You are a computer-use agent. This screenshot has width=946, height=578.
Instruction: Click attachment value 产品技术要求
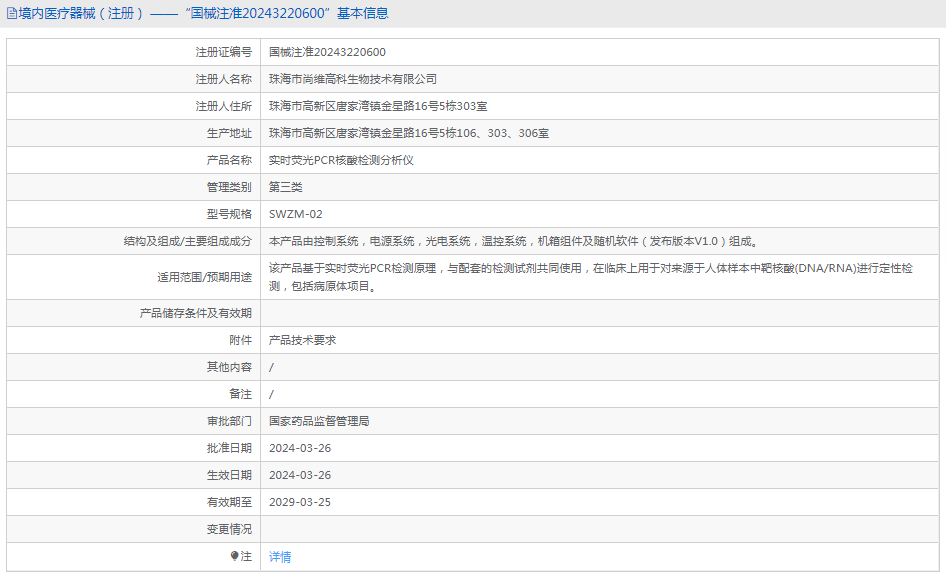click(x=303, y=340)
